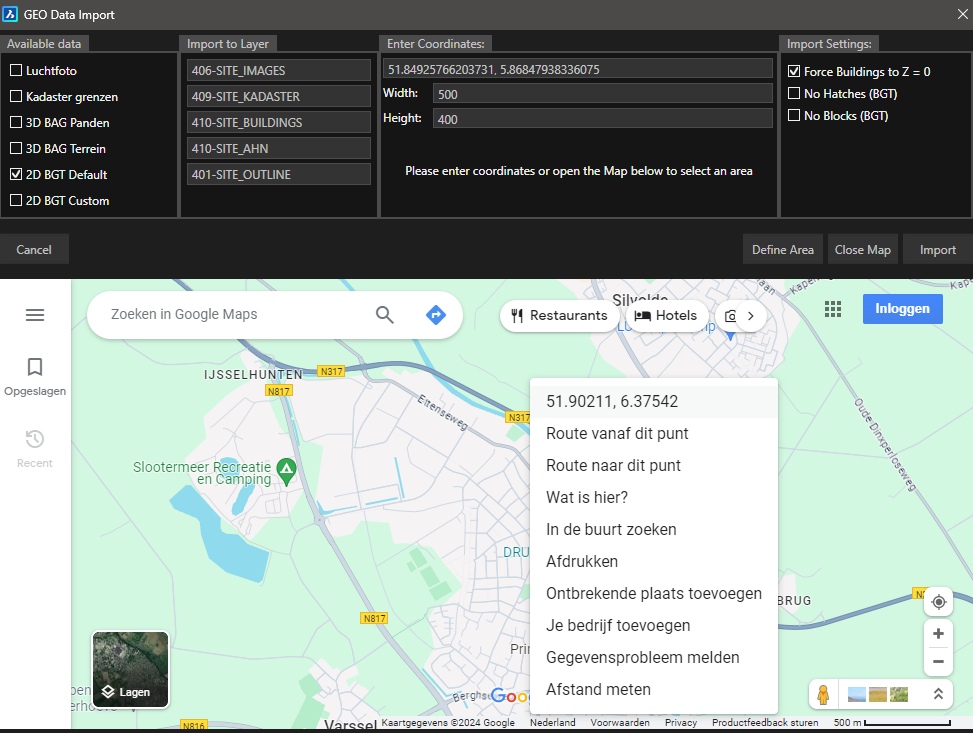973x733 pixels.
Task: Select Route naar dit punt
Action: coord(614,465)
